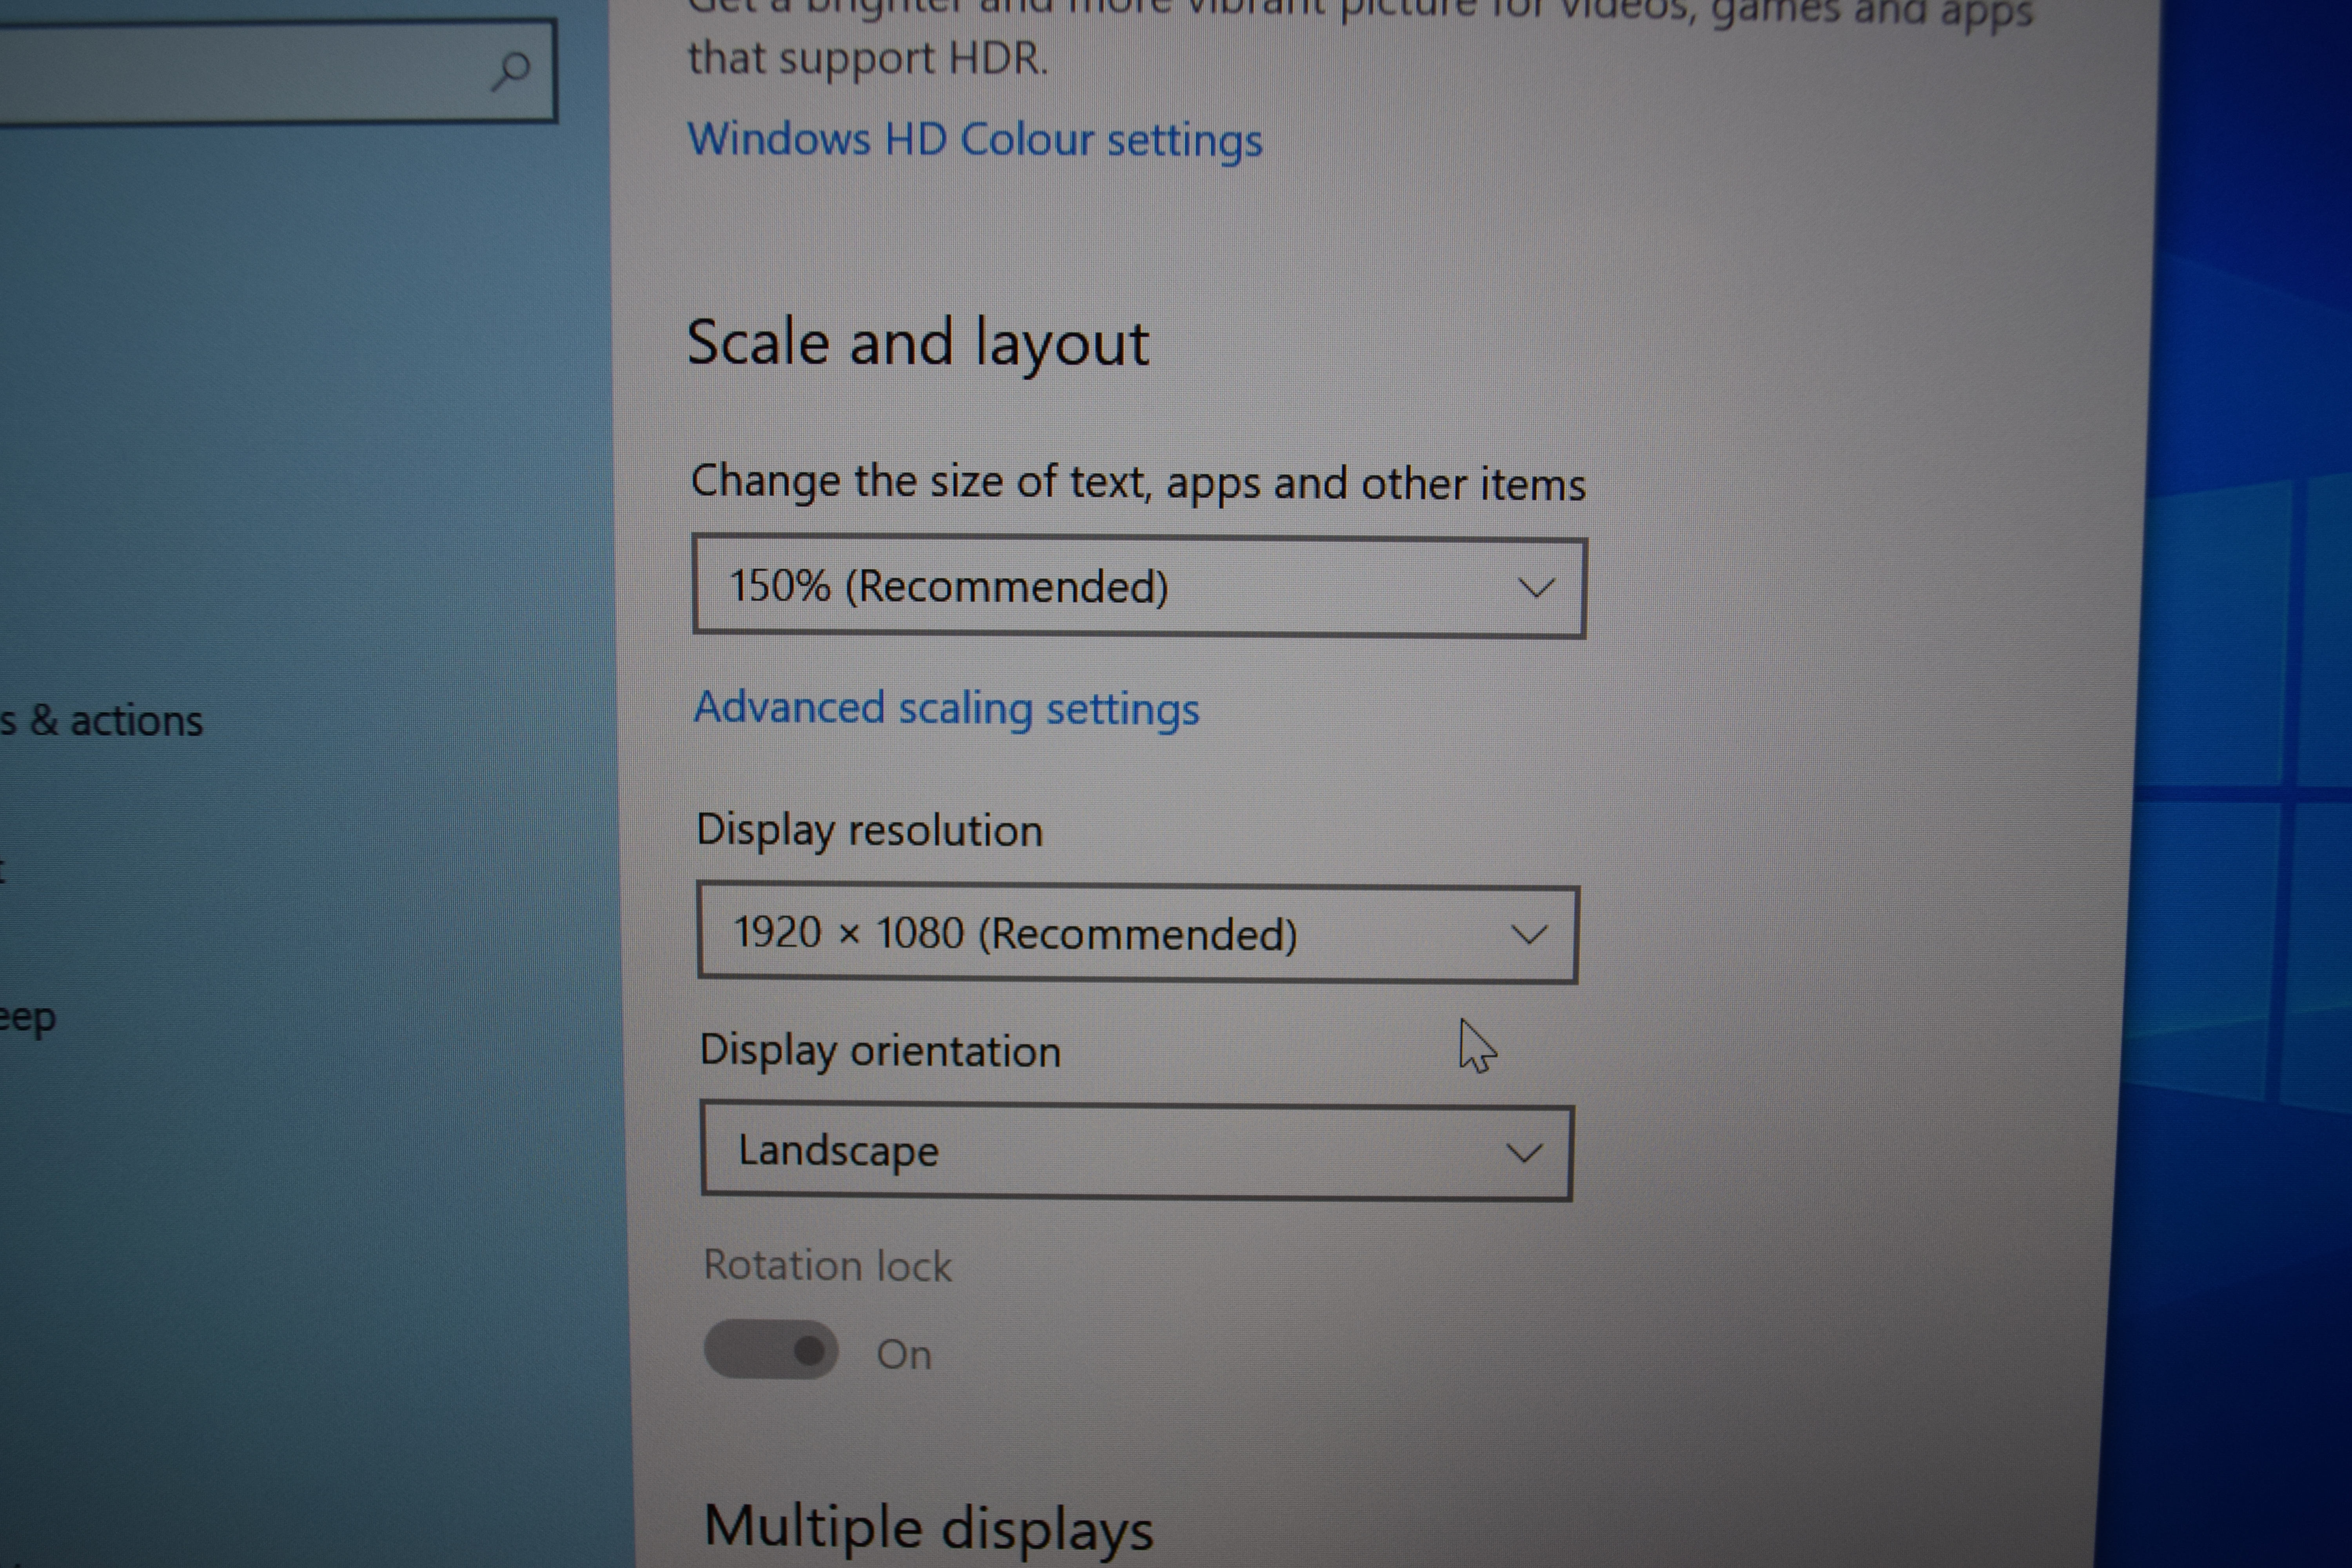
Task: Click the 'Rotation lock' label
Action: (827, 1266)
